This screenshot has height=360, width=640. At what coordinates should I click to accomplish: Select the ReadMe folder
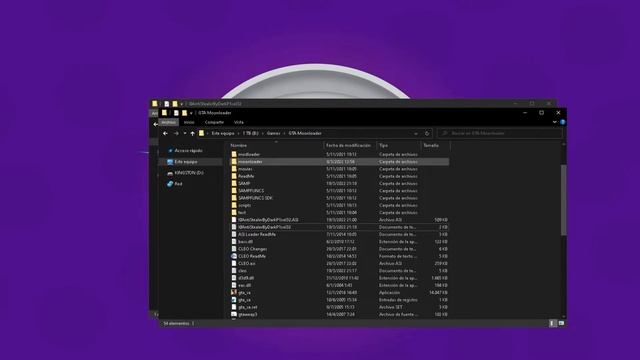[340, 176]
